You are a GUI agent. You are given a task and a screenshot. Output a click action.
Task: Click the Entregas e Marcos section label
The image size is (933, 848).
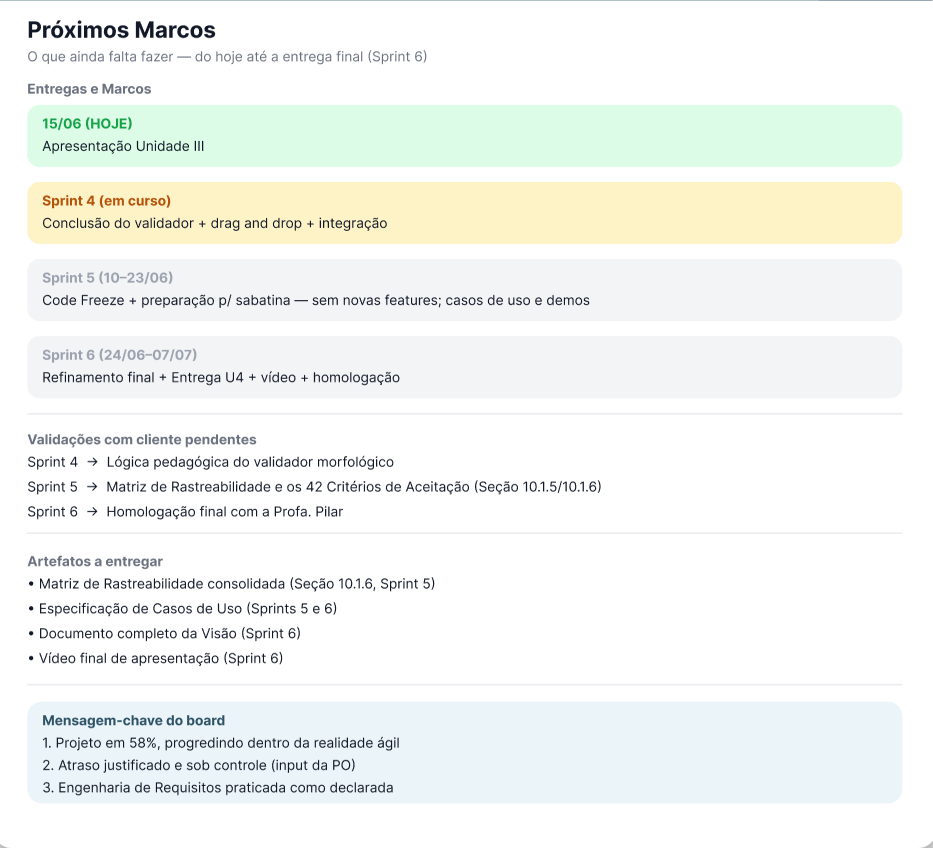coord(89,89)
